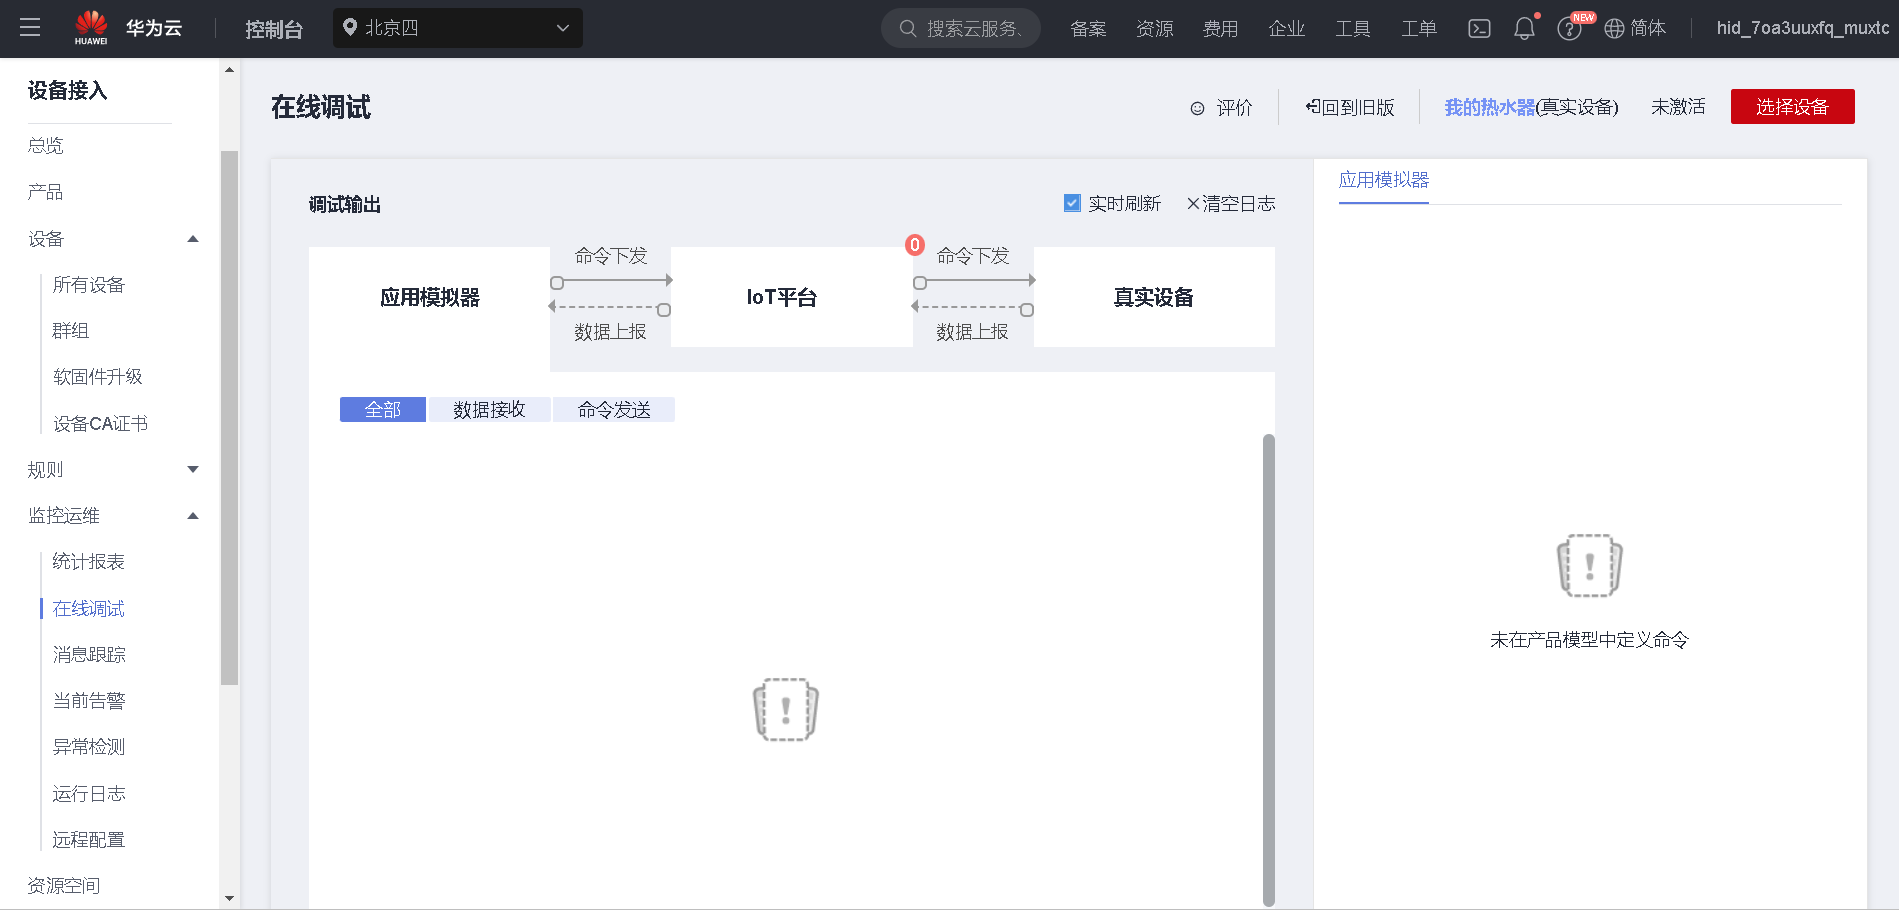The height and width of the screenshot is (910, 1899).
Task: Open 所有设备 in the sidebar
Action: 89,285
